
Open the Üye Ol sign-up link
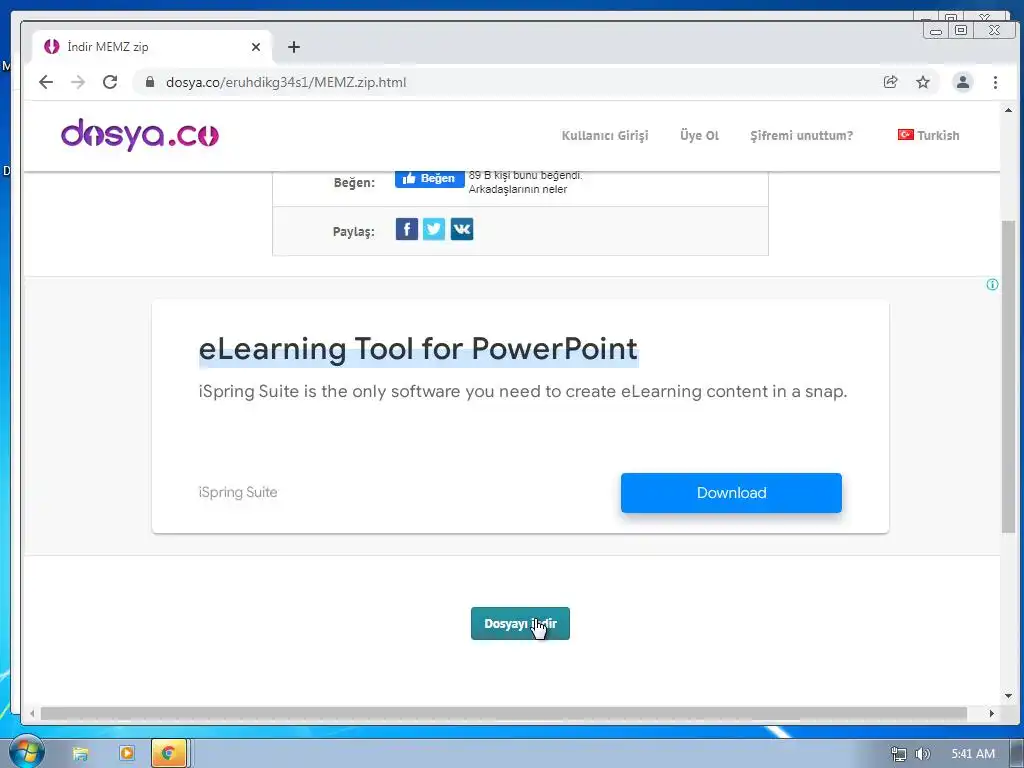pos(699,136)
